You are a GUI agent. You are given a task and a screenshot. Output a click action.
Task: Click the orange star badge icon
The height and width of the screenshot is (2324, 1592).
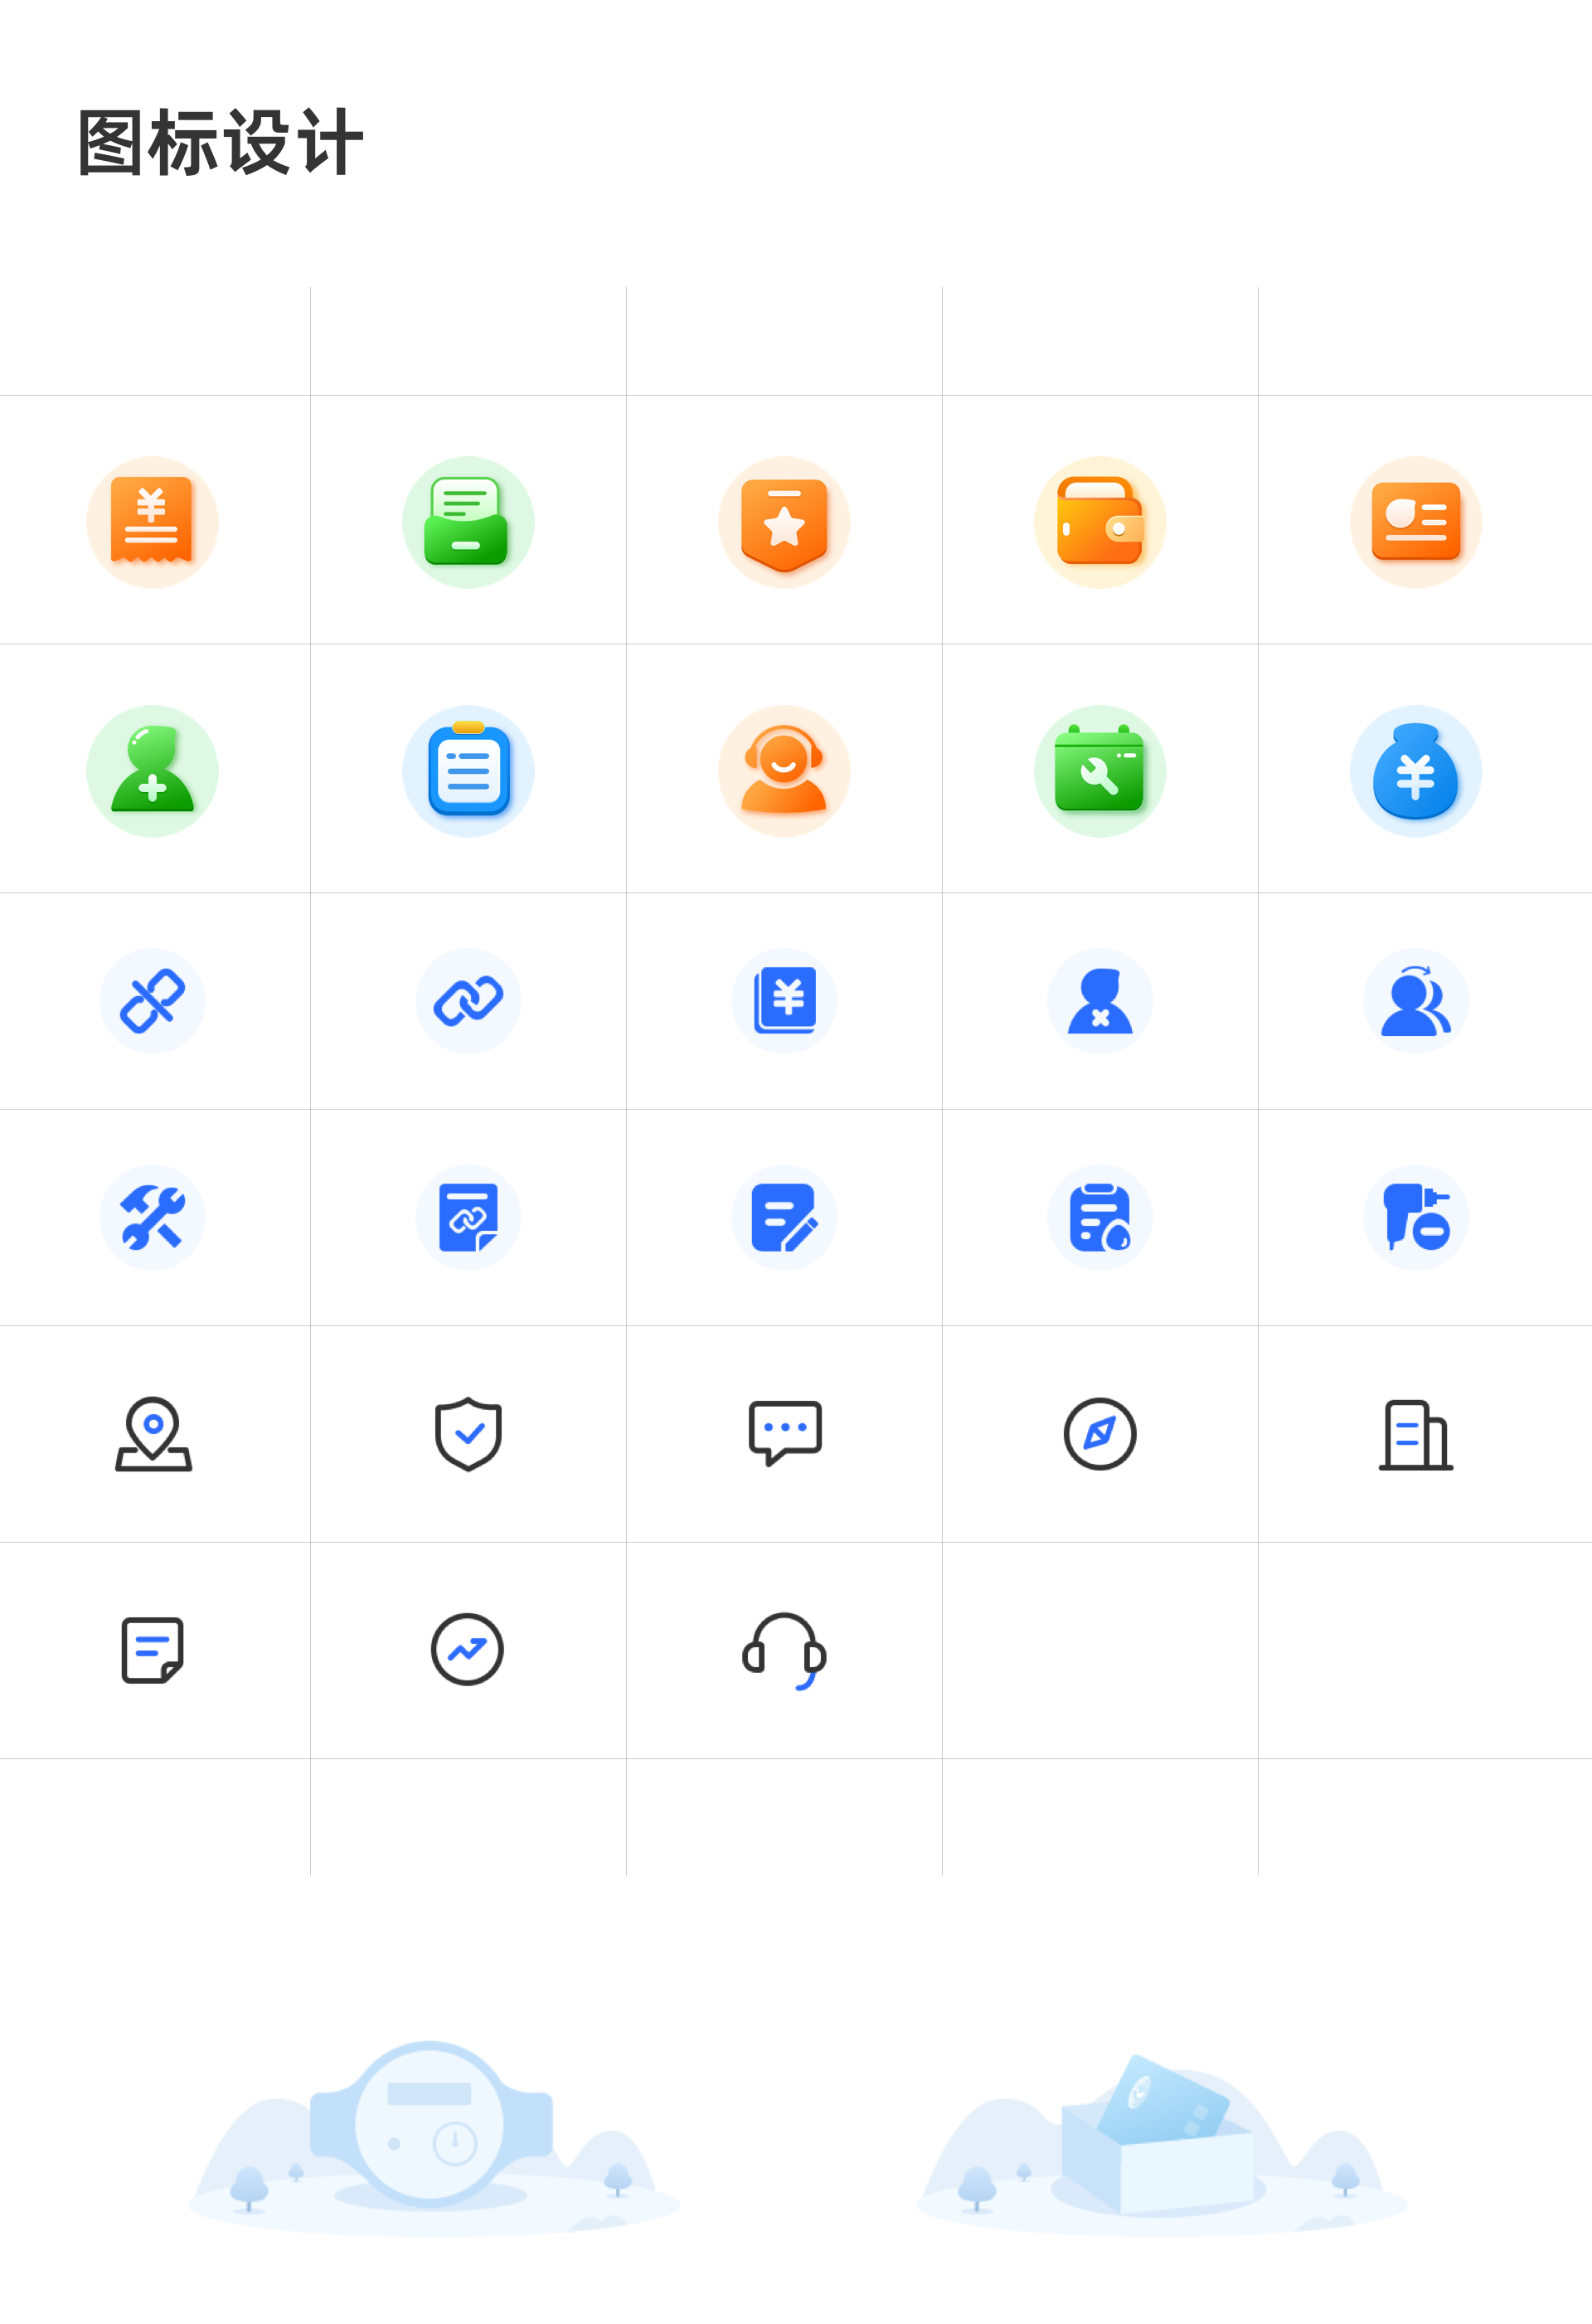[x=784, y=522]
